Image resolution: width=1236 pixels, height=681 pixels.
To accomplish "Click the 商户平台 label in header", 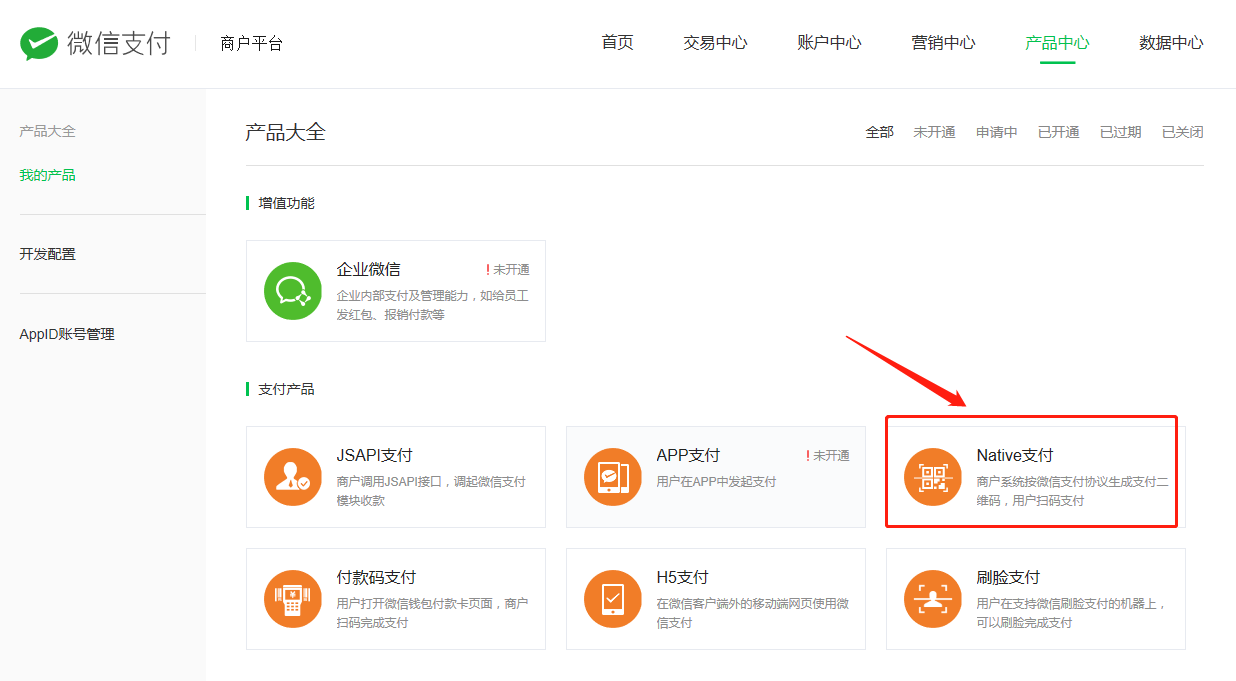I will (251, 44).
